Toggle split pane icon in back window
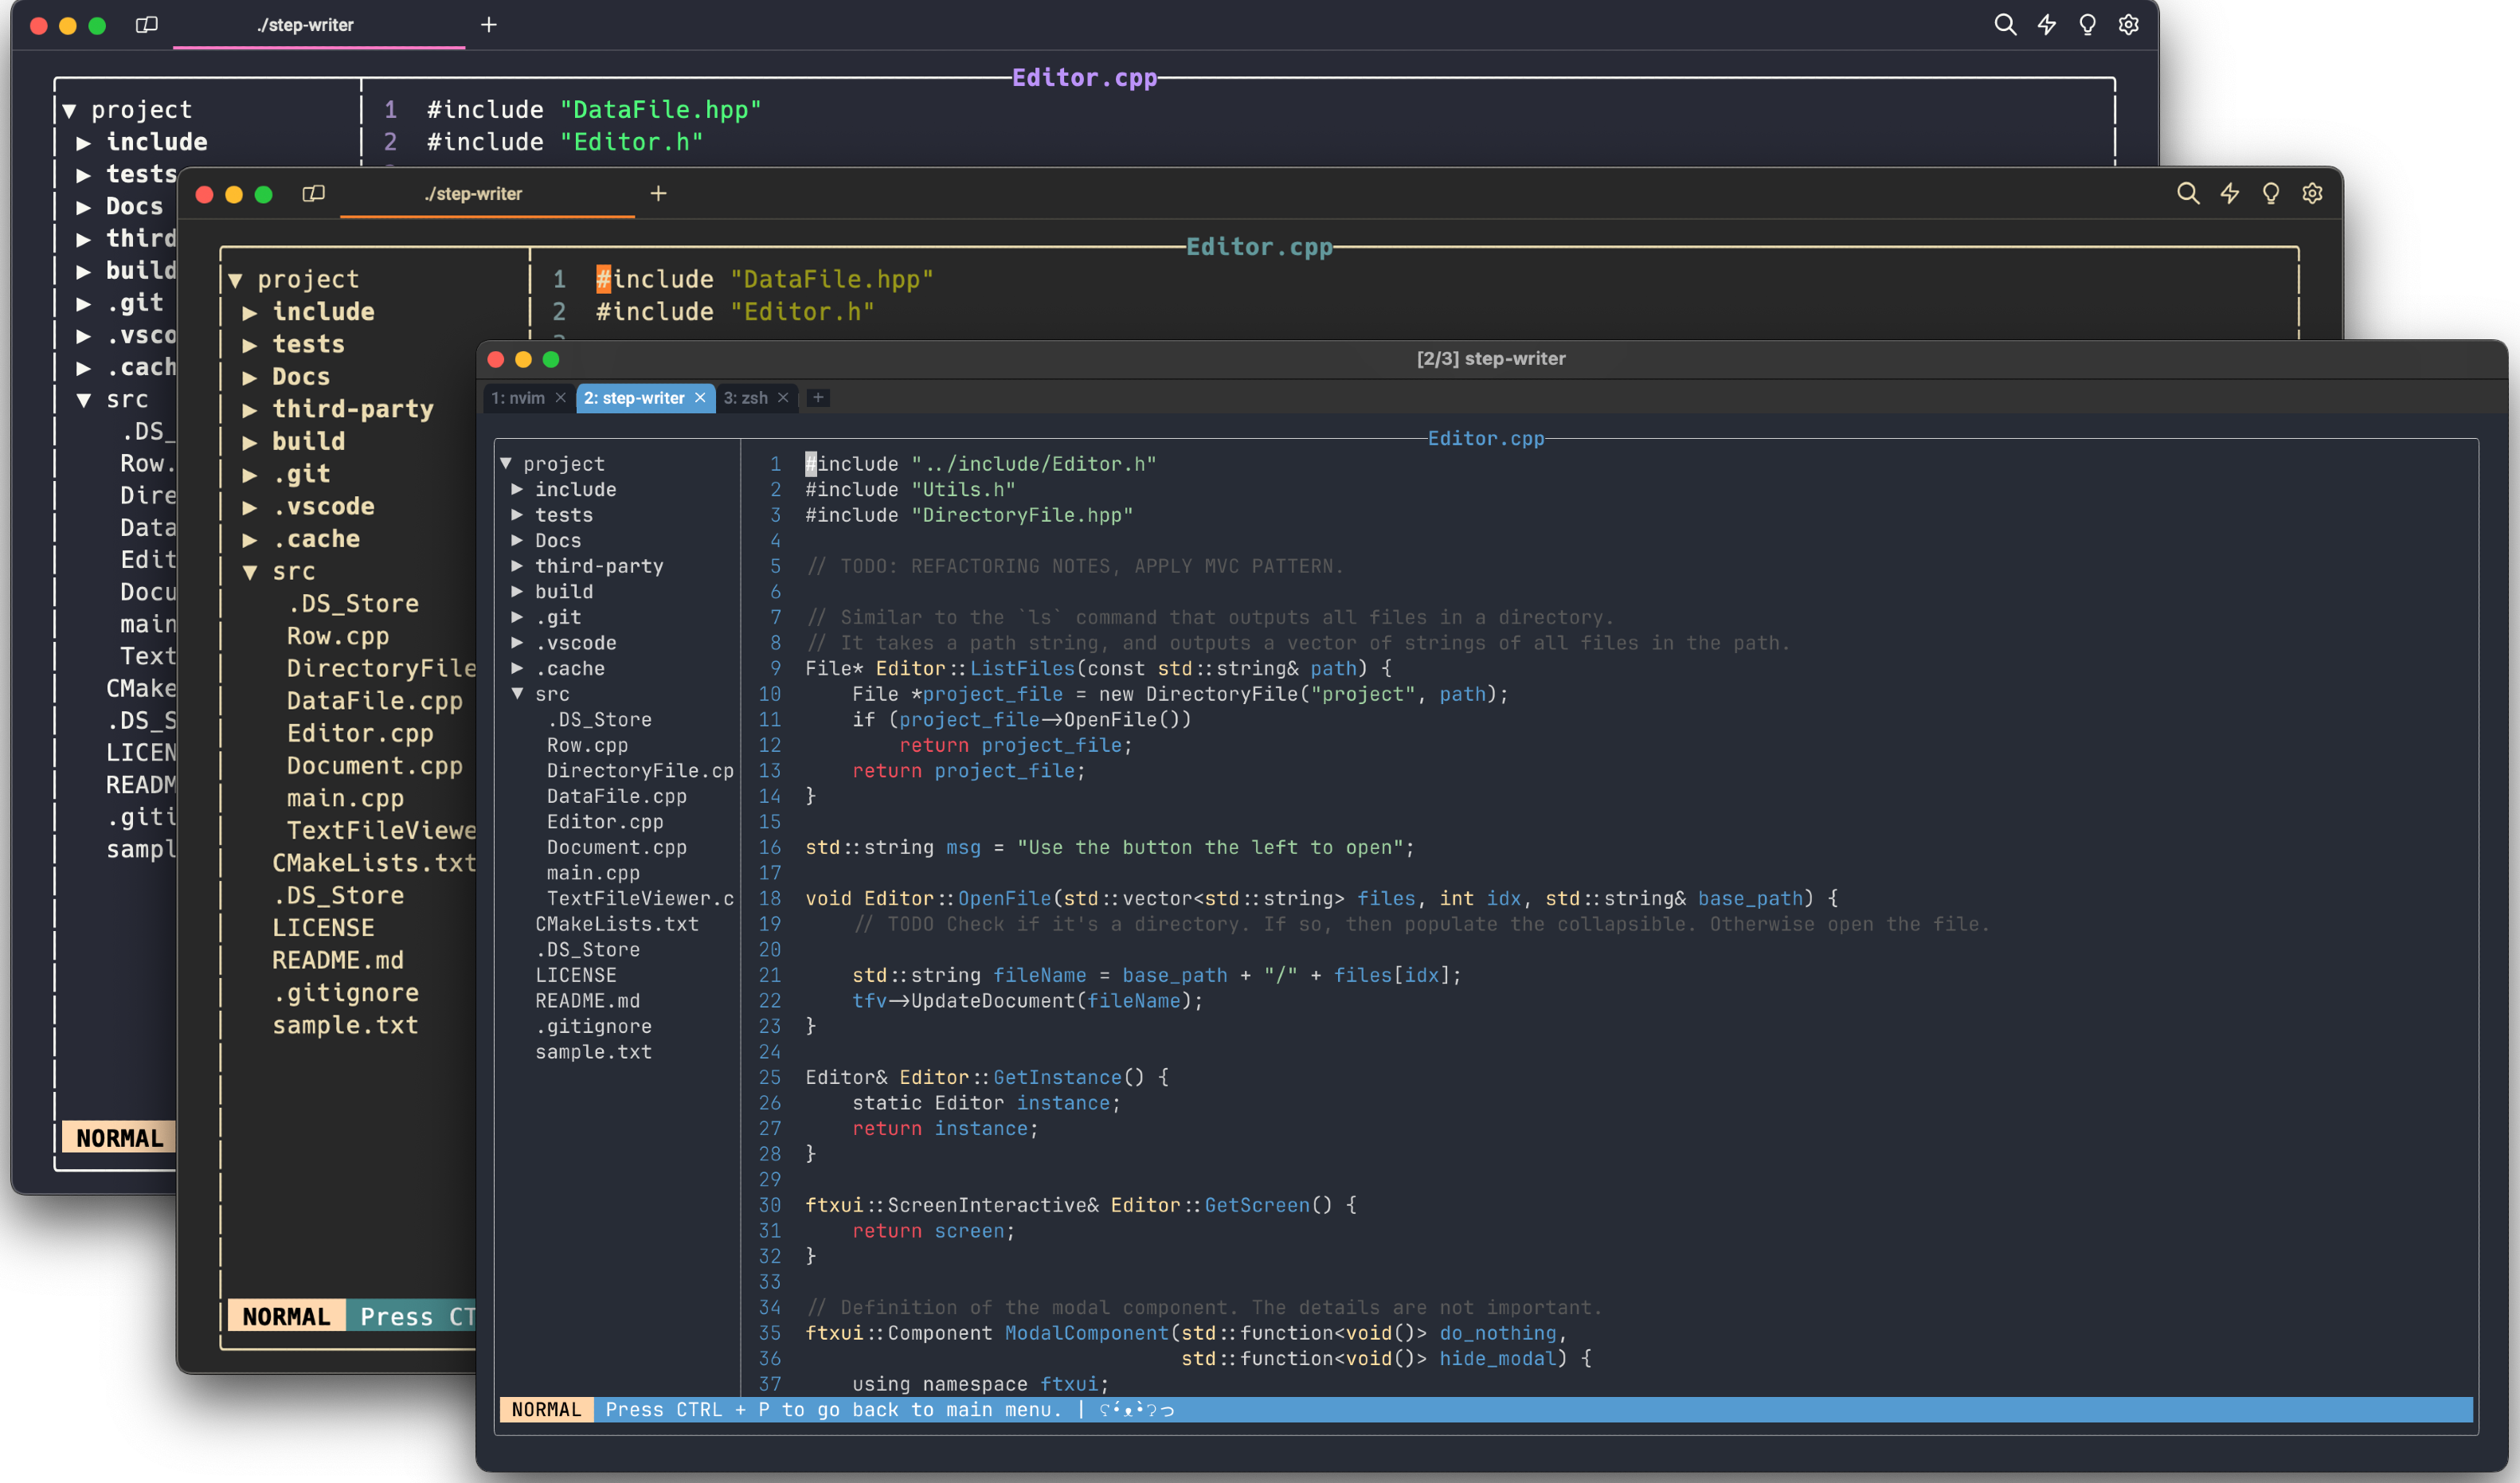 [x=147, y=25]
